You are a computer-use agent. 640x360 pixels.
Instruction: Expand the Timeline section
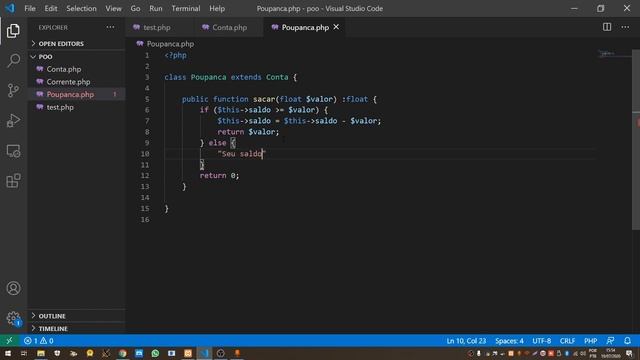[x=76, y=328]
